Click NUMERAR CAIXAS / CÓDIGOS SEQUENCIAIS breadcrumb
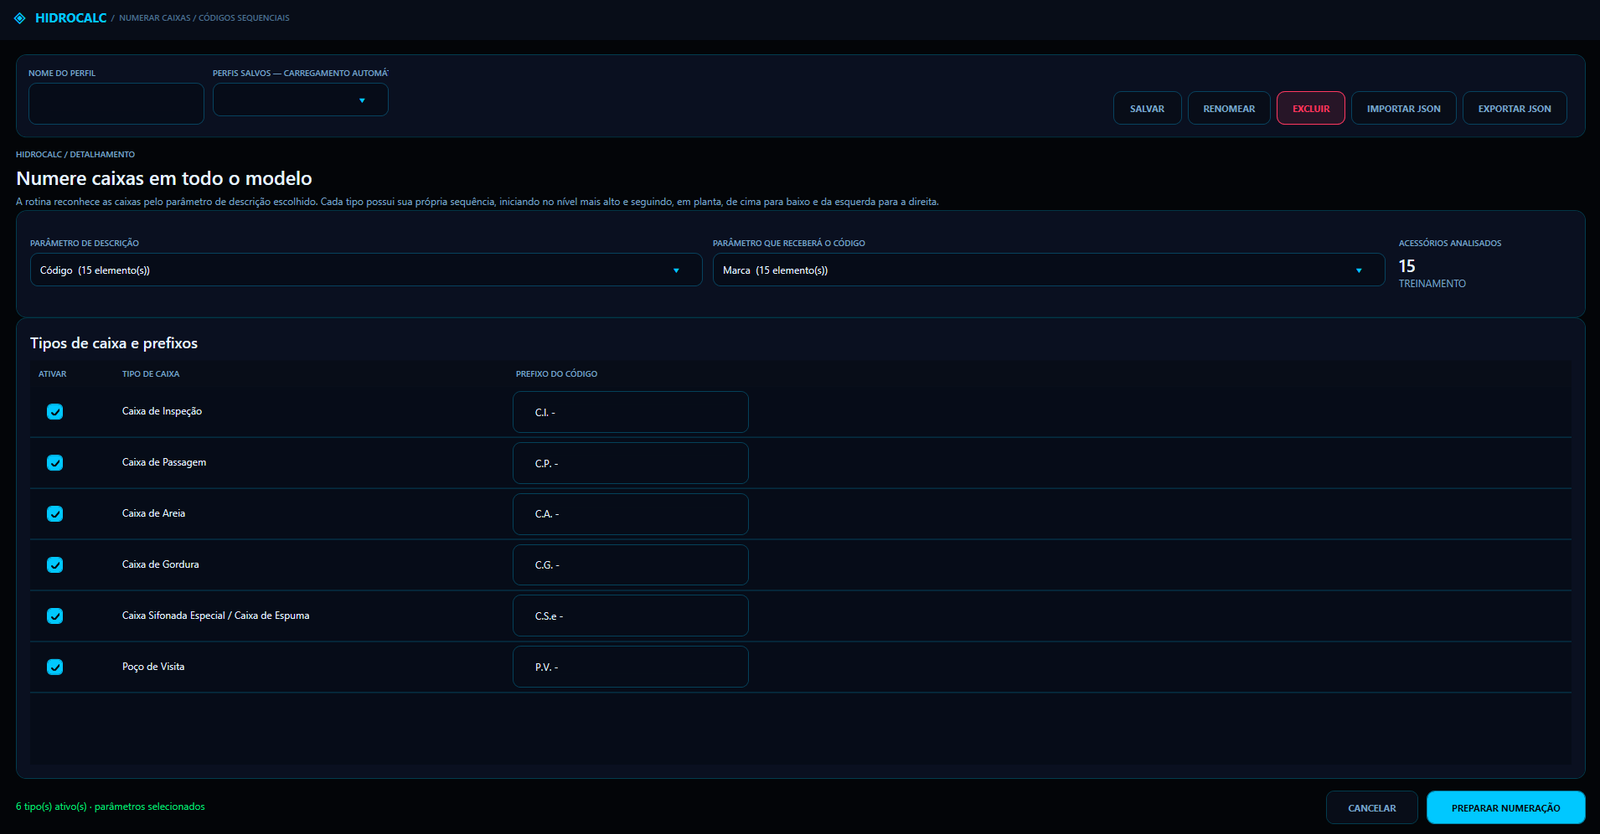Viewport: 1600px width, 834px height. click(x=204, y=18)
